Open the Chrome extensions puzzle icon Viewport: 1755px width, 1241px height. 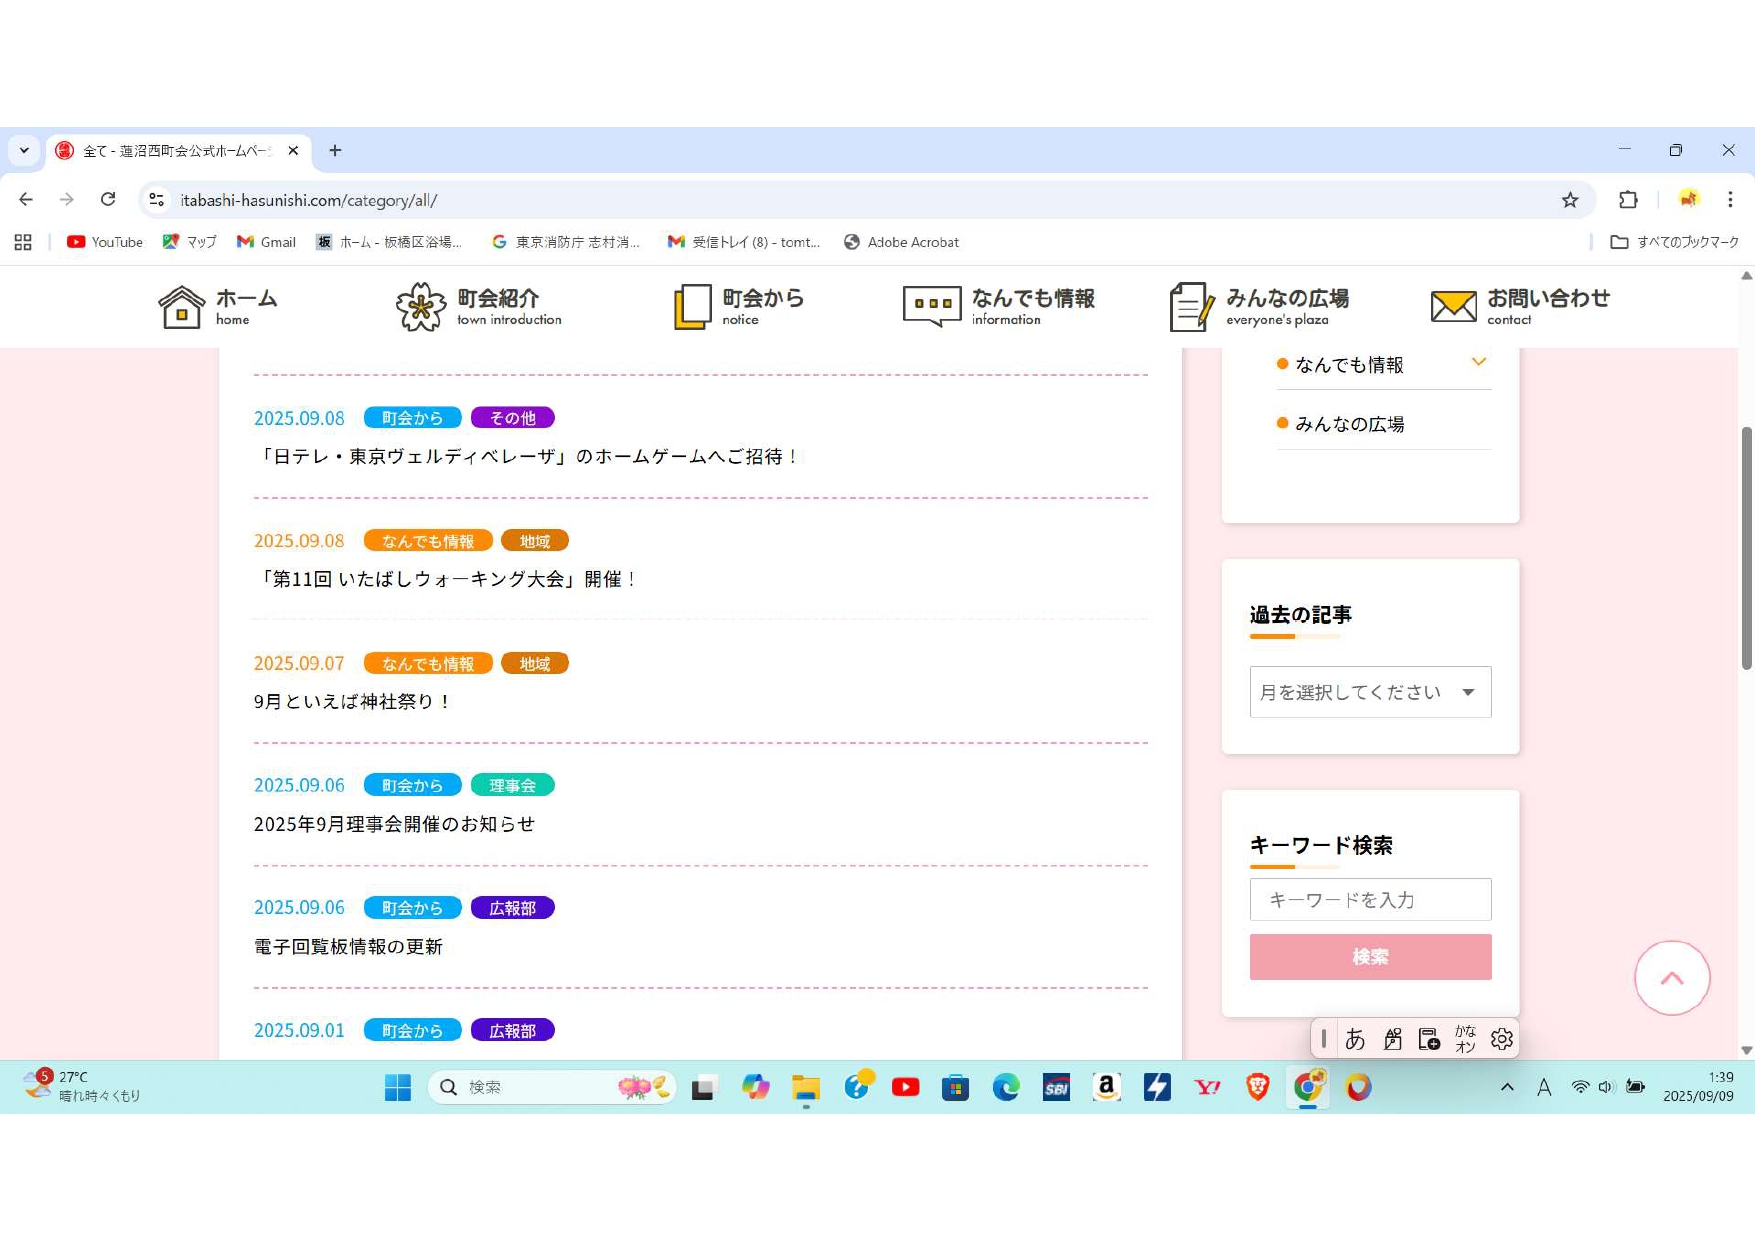pyautogui.click(x=1628, y=200)
